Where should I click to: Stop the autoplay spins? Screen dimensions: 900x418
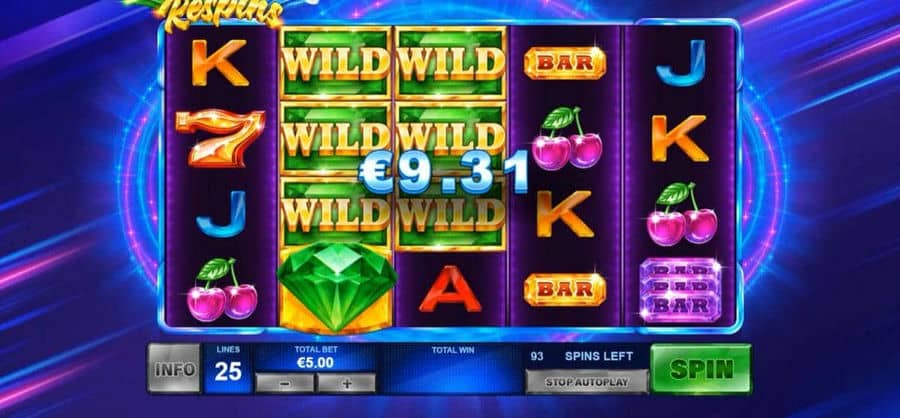pos(587,382)
